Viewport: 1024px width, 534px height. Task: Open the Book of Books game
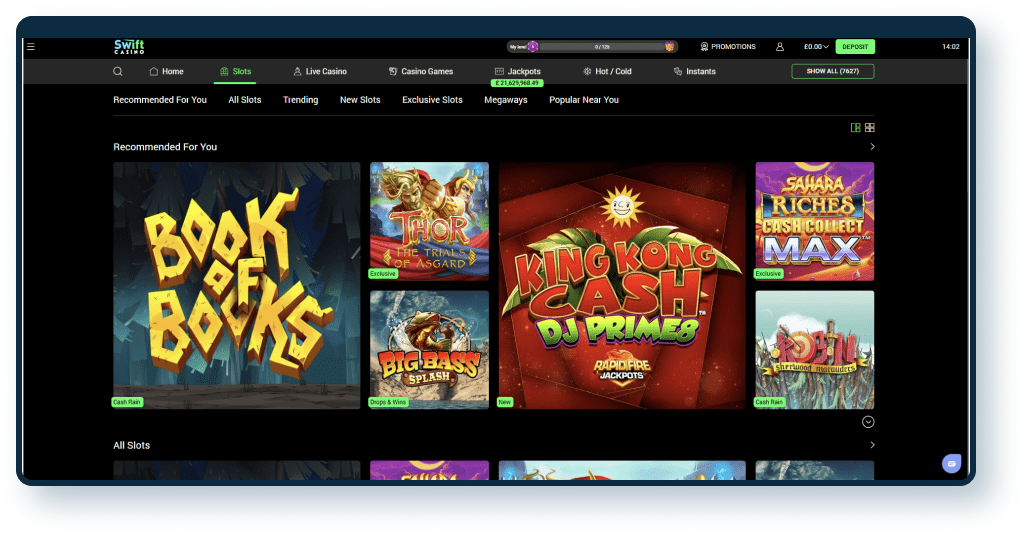coord(236,285)
